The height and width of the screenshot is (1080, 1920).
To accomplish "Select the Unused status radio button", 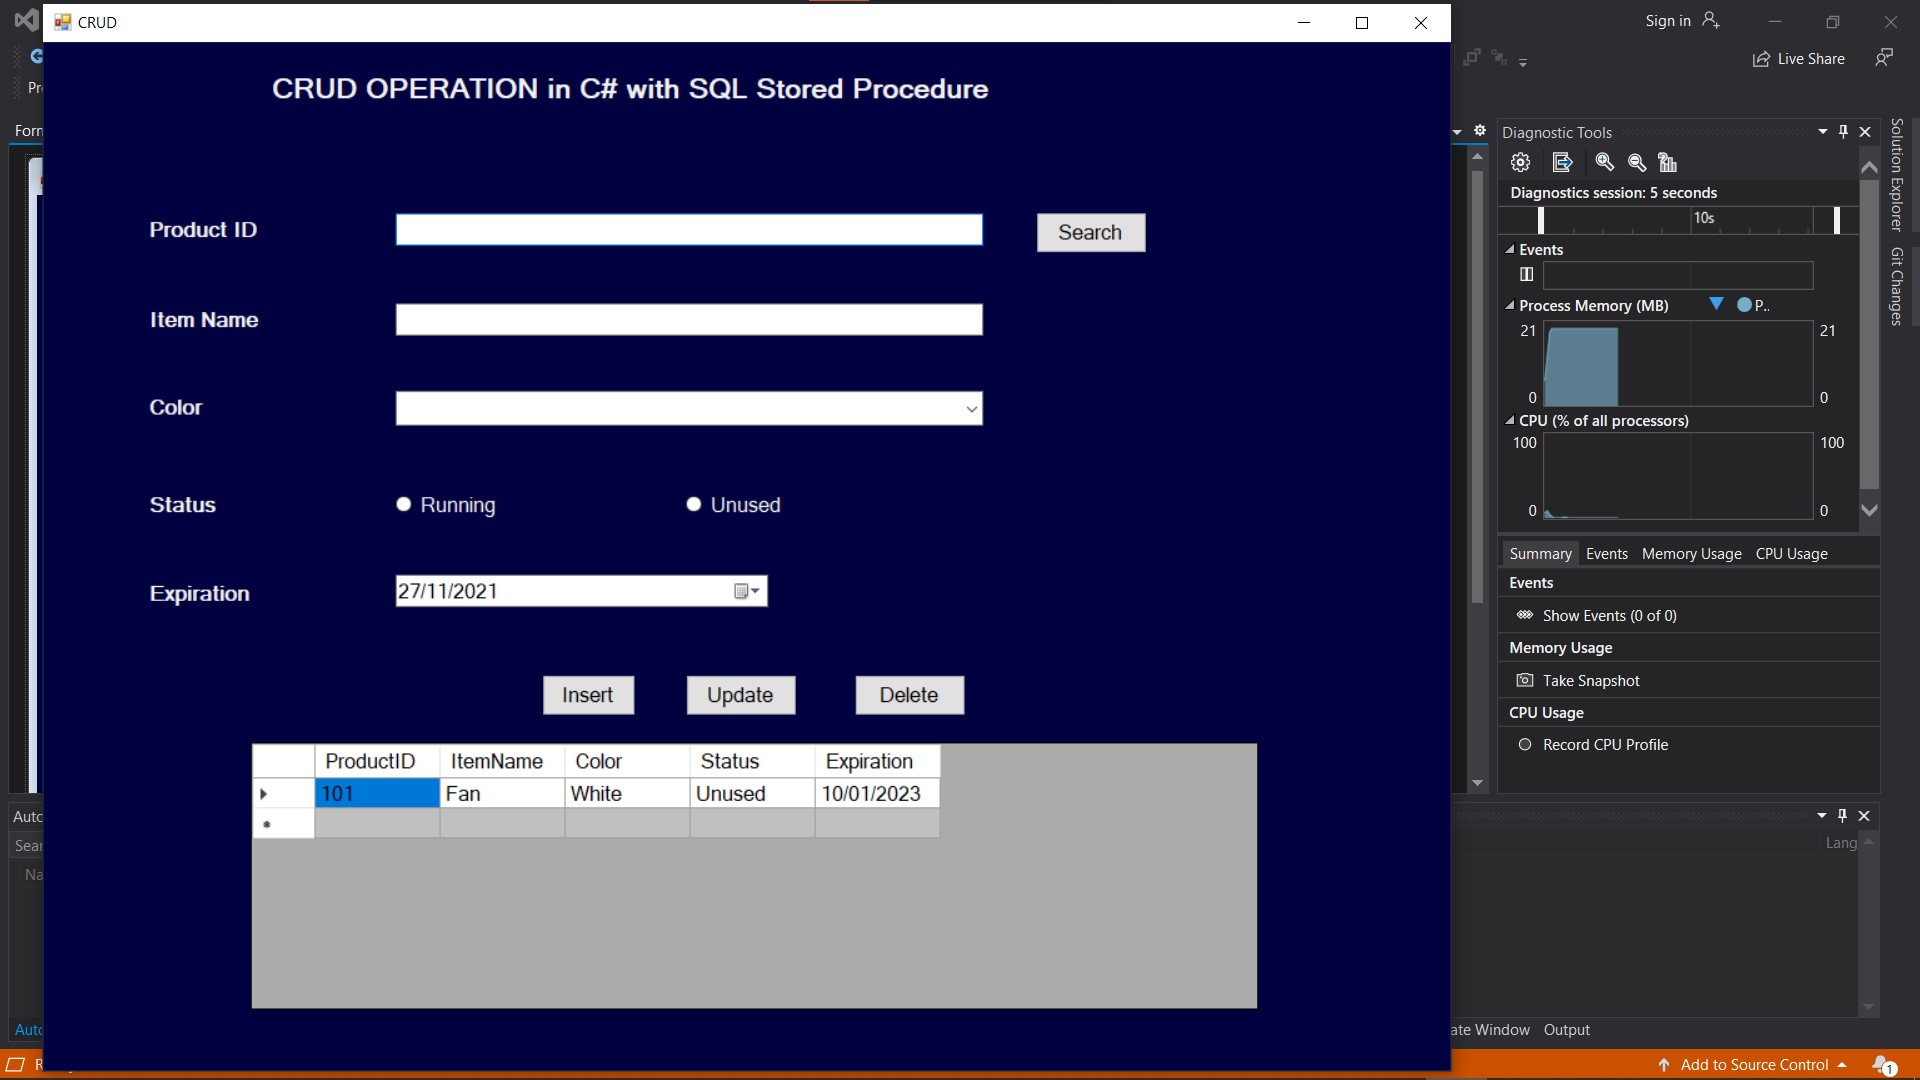I will point(693,504).
